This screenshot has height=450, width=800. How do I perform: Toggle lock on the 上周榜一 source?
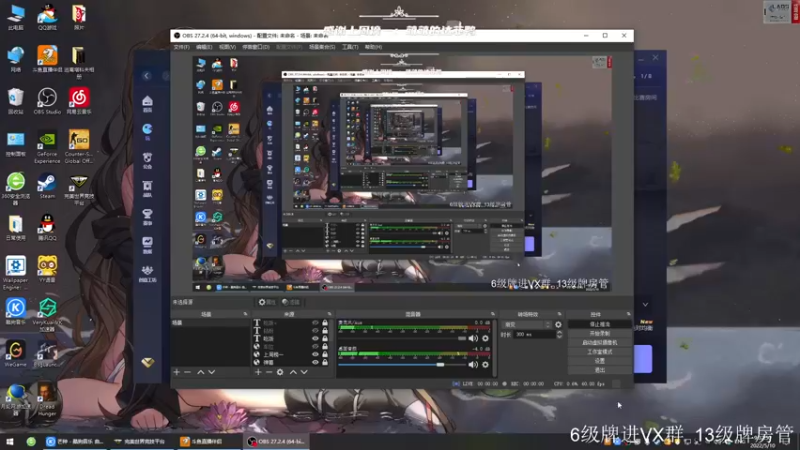point(325,354)
